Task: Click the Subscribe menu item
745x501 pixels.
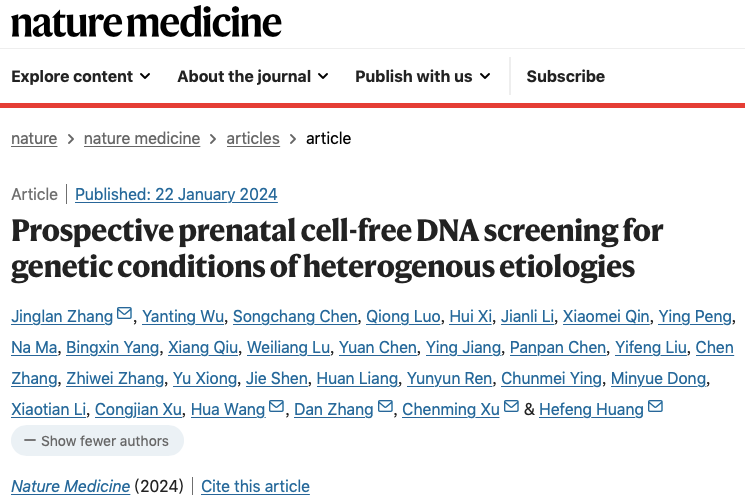Action: point(565,76)
